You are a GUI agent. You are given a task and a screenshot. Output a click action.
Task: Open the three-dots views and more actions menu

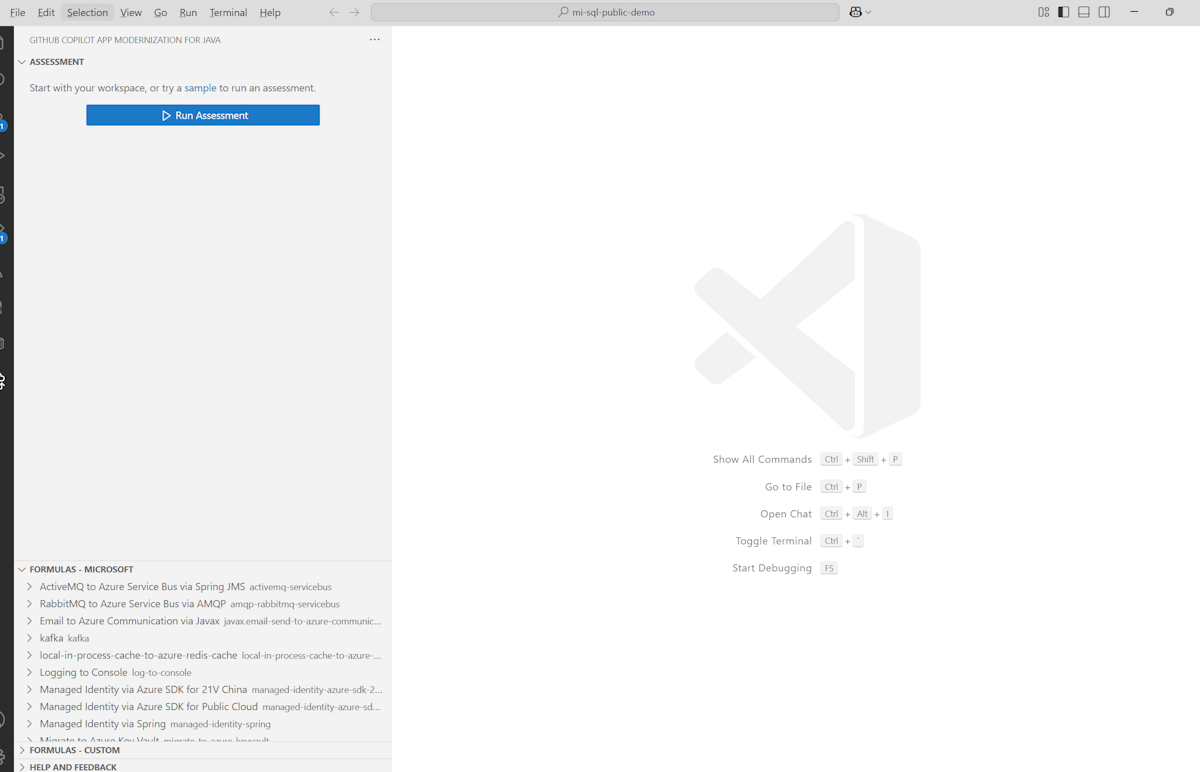coord(375,40)
